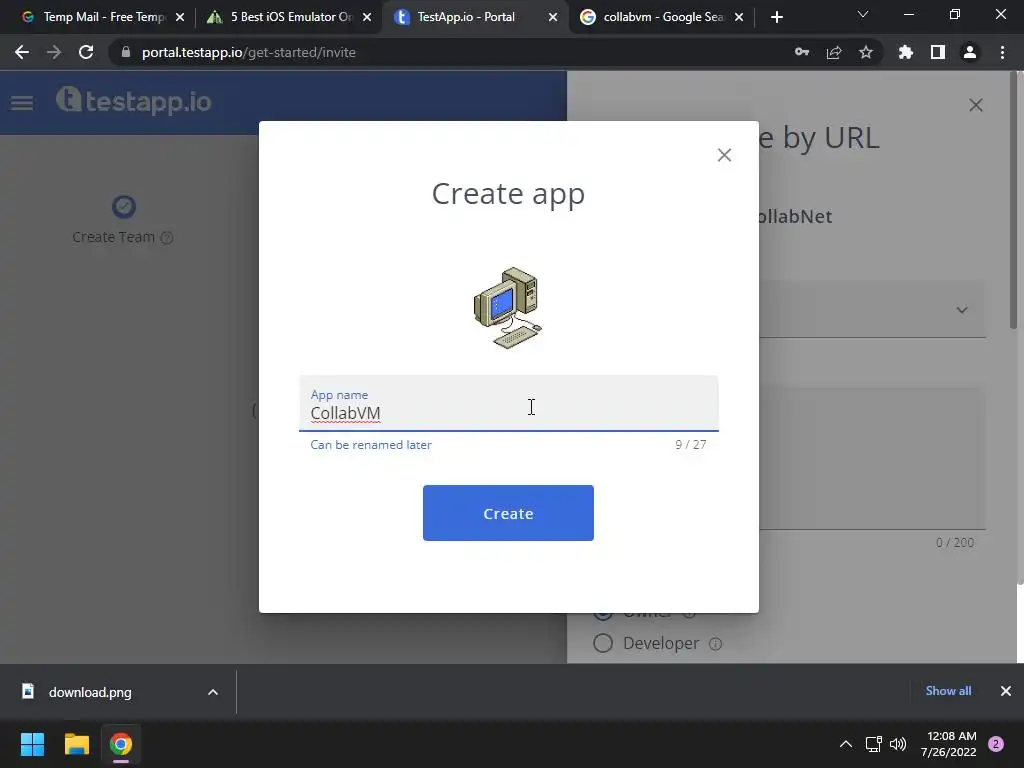Image resolution: width=1024 pixels, height=768 pixels.
Task: Select the TestApp.io Portal tab
Action: click(467, 17)
